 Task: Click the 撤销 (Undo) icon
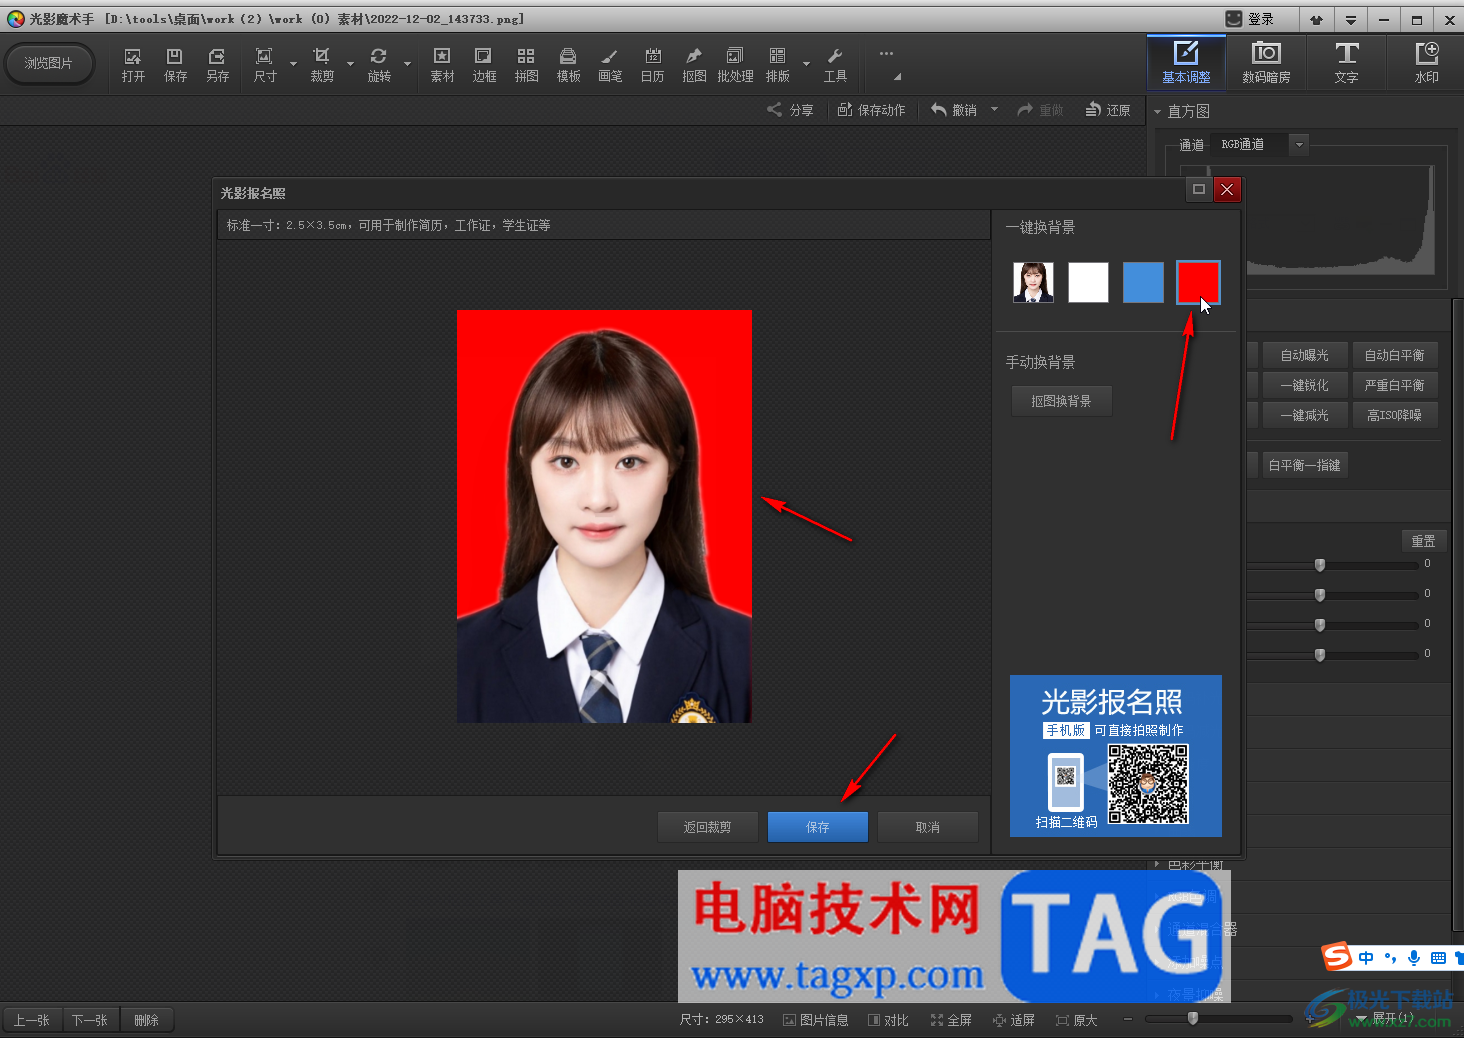coord(954,110)
